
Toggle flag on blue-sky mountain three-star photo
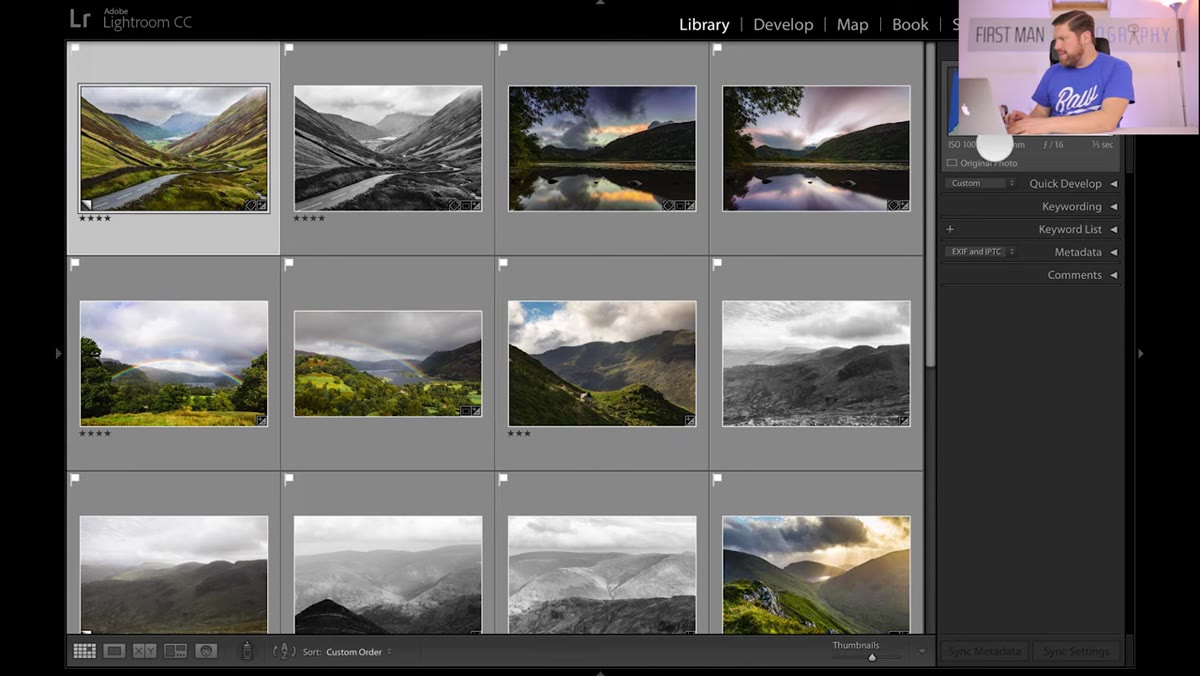[503, 264]
